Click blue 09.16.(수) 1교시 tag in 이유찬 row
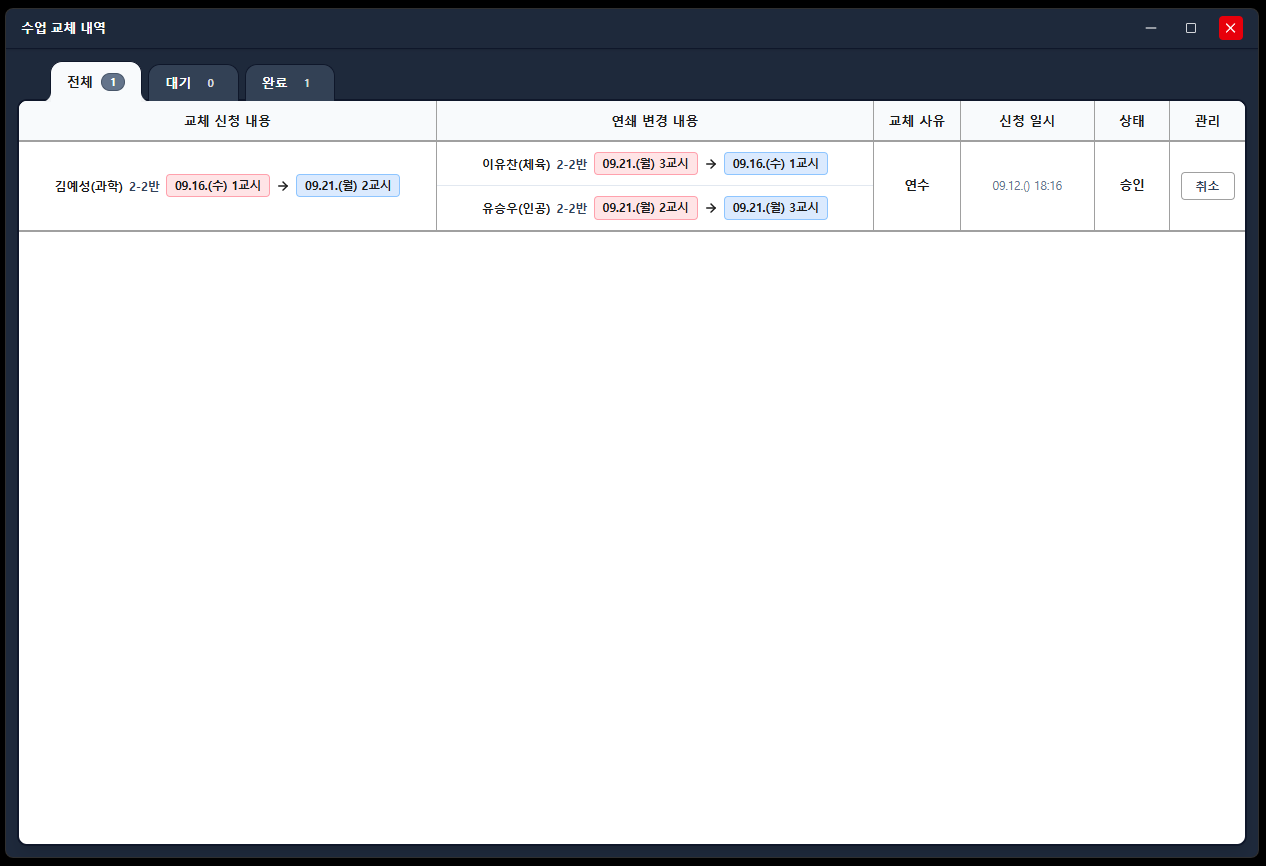The height and width of the screenshot is (866, 1266). (x=776, y=164)
